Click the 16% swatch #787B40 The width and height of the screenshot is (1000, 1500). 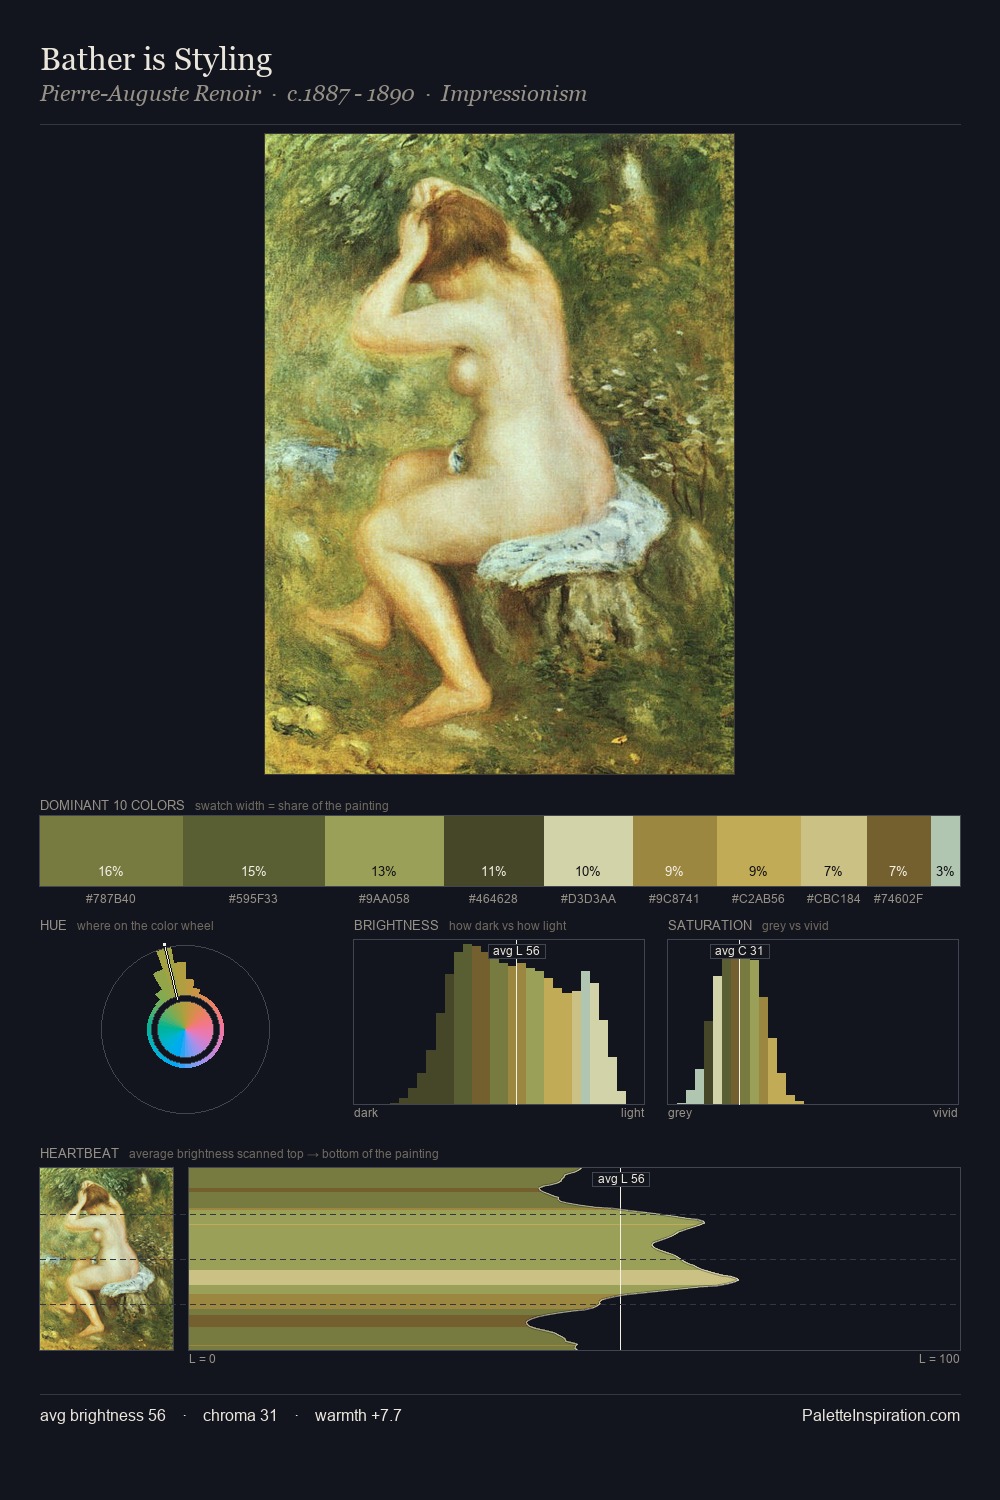coord(111,851)
